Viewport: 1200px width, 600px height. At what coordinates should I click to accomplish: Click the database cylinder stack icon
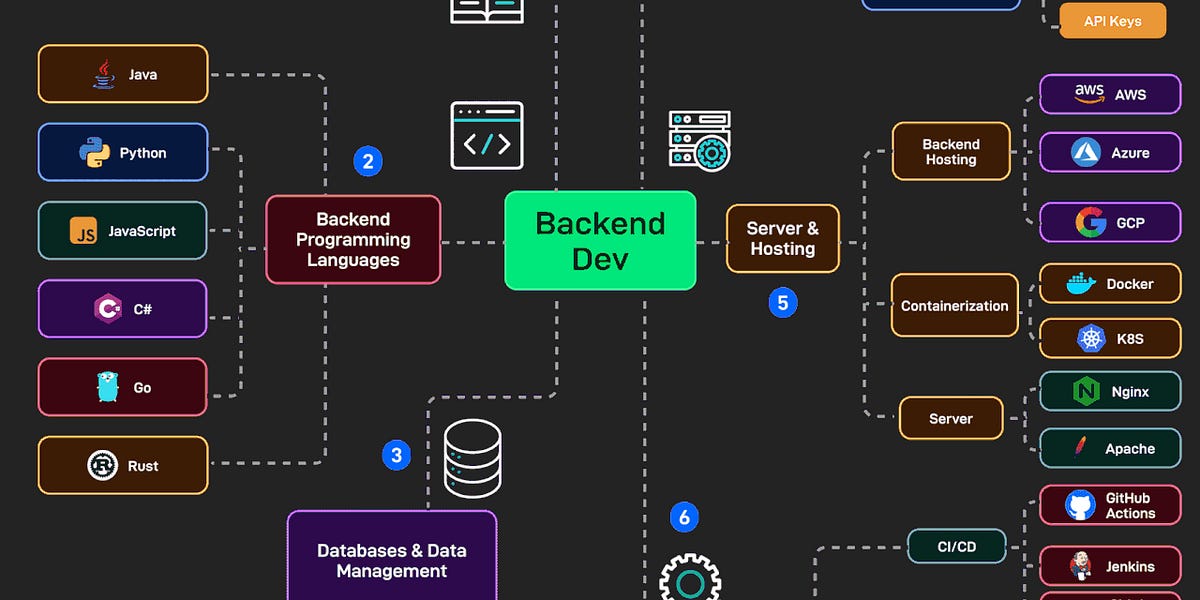click(473, 458)
